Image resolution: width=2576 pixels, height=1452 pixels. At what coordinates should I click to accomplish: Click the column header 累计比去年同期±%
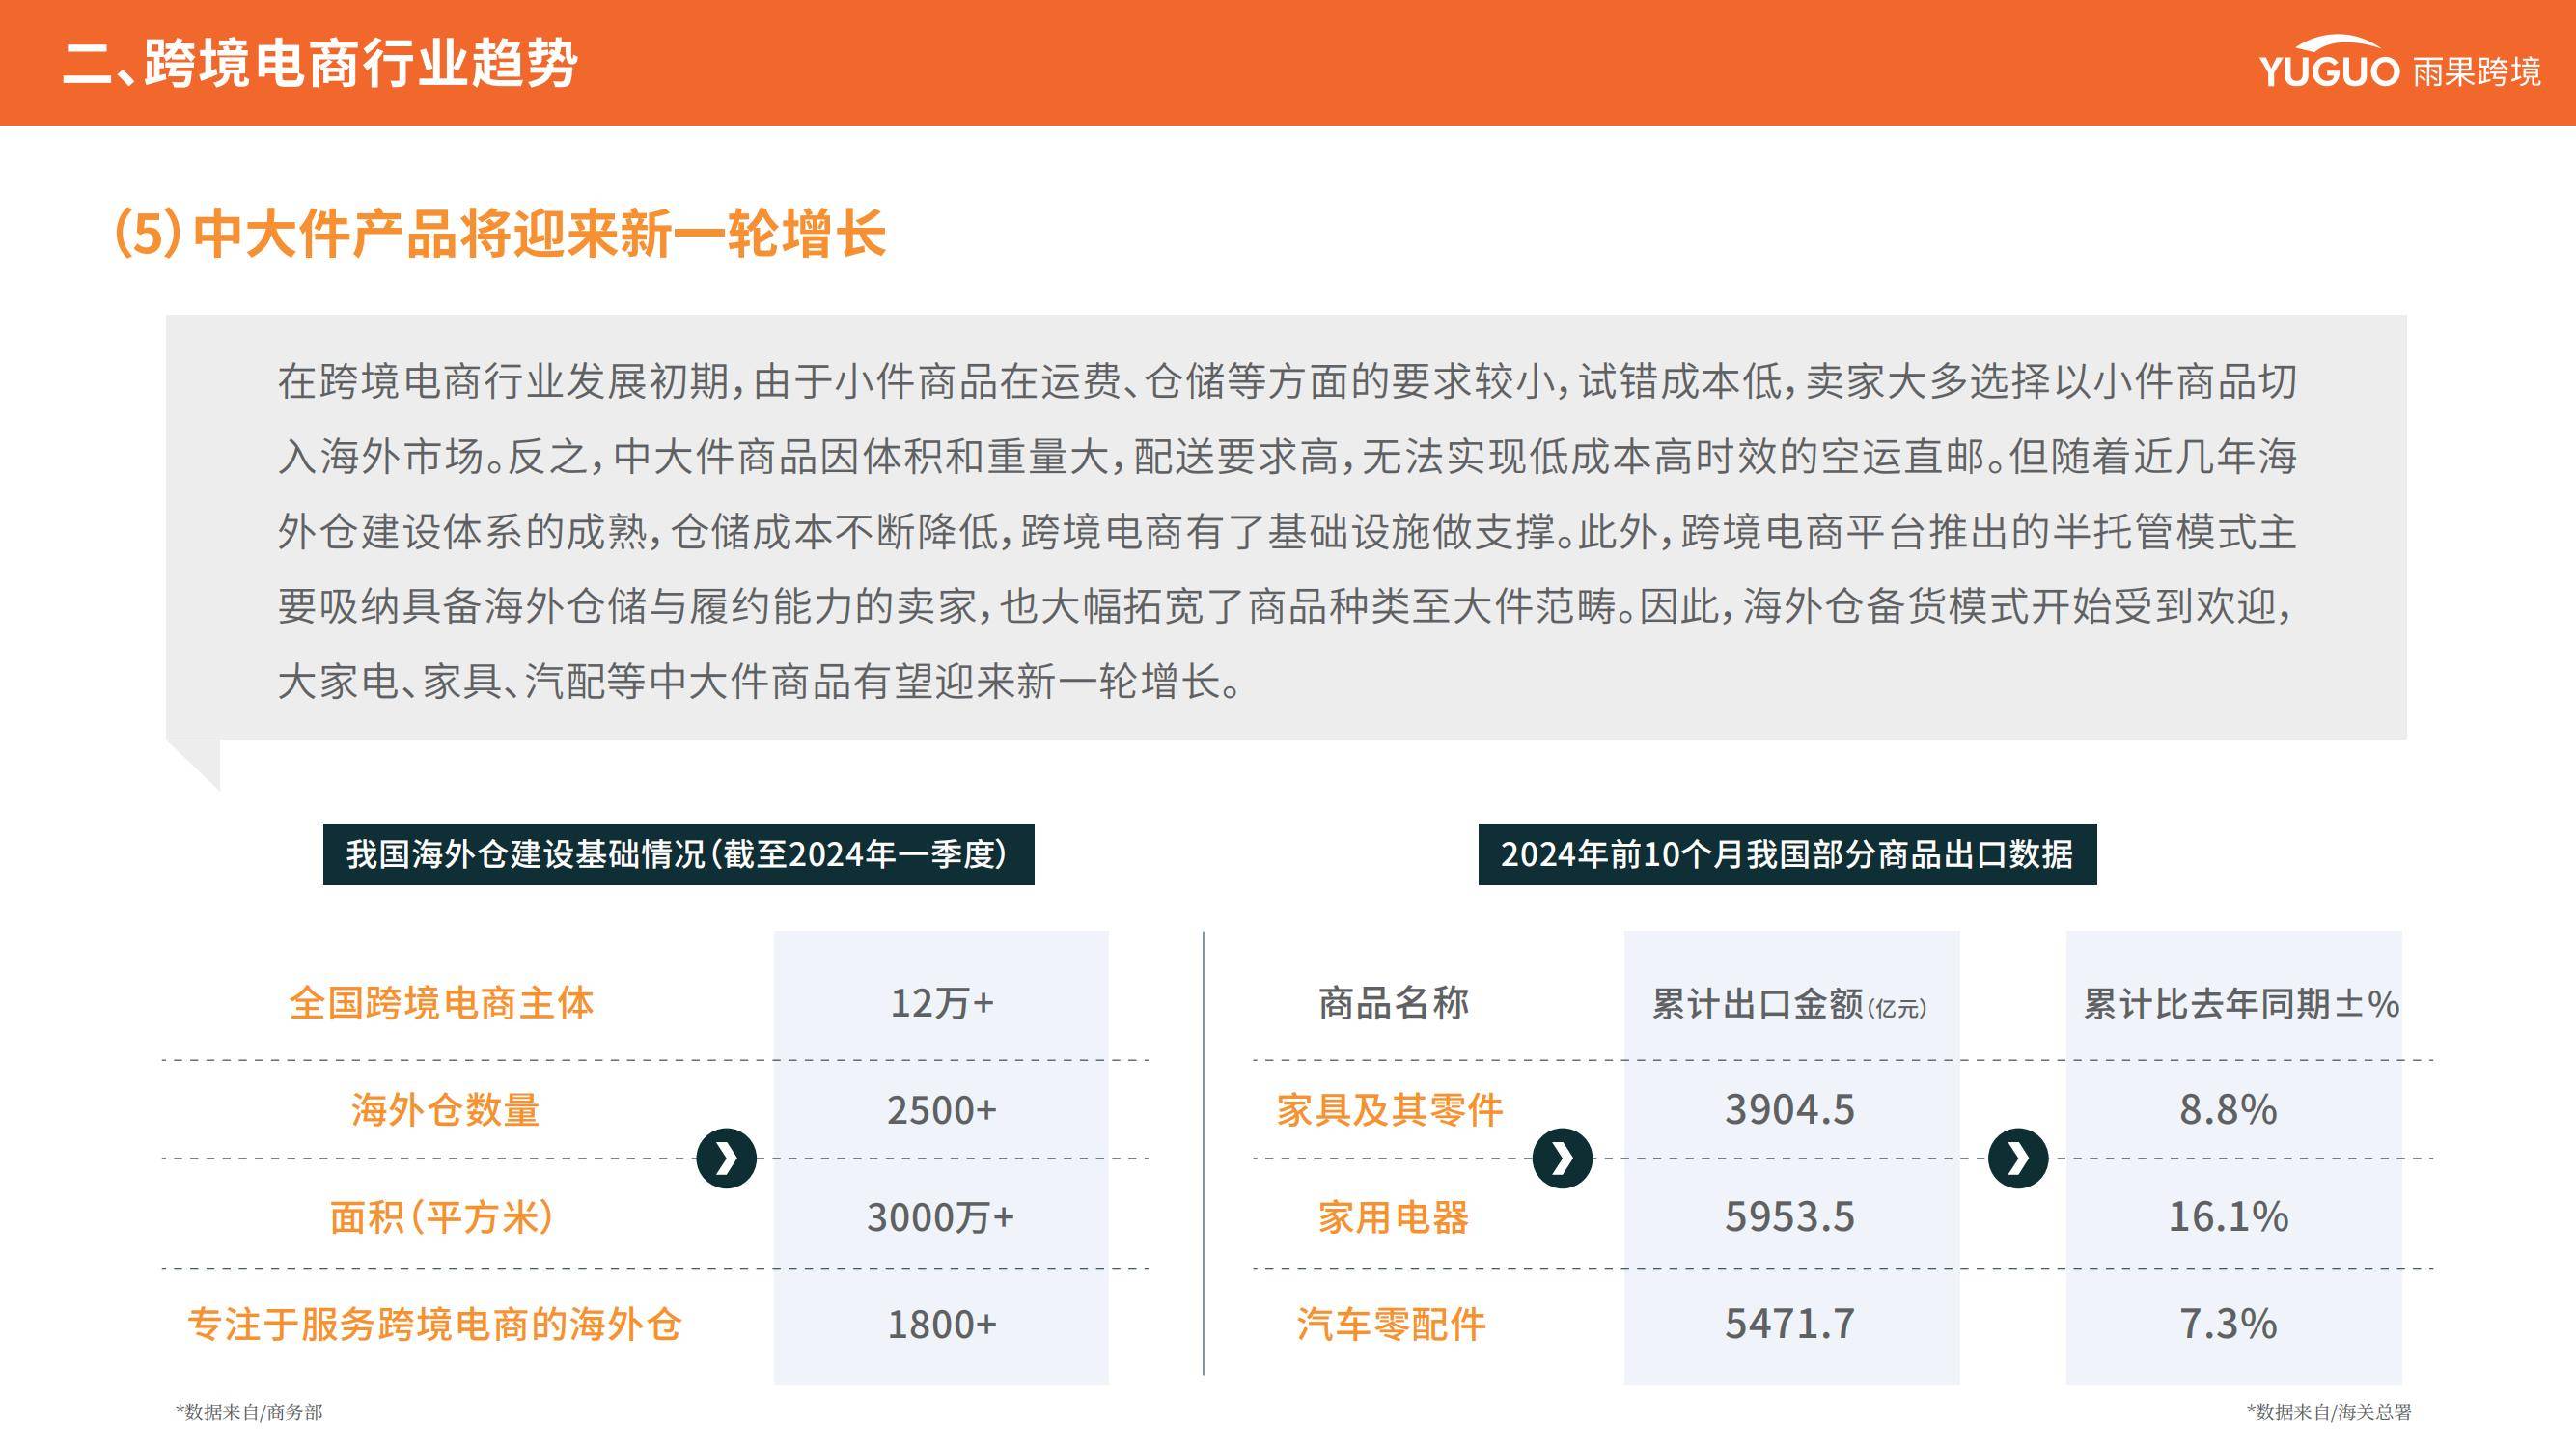click(x=2241, y=1004)
